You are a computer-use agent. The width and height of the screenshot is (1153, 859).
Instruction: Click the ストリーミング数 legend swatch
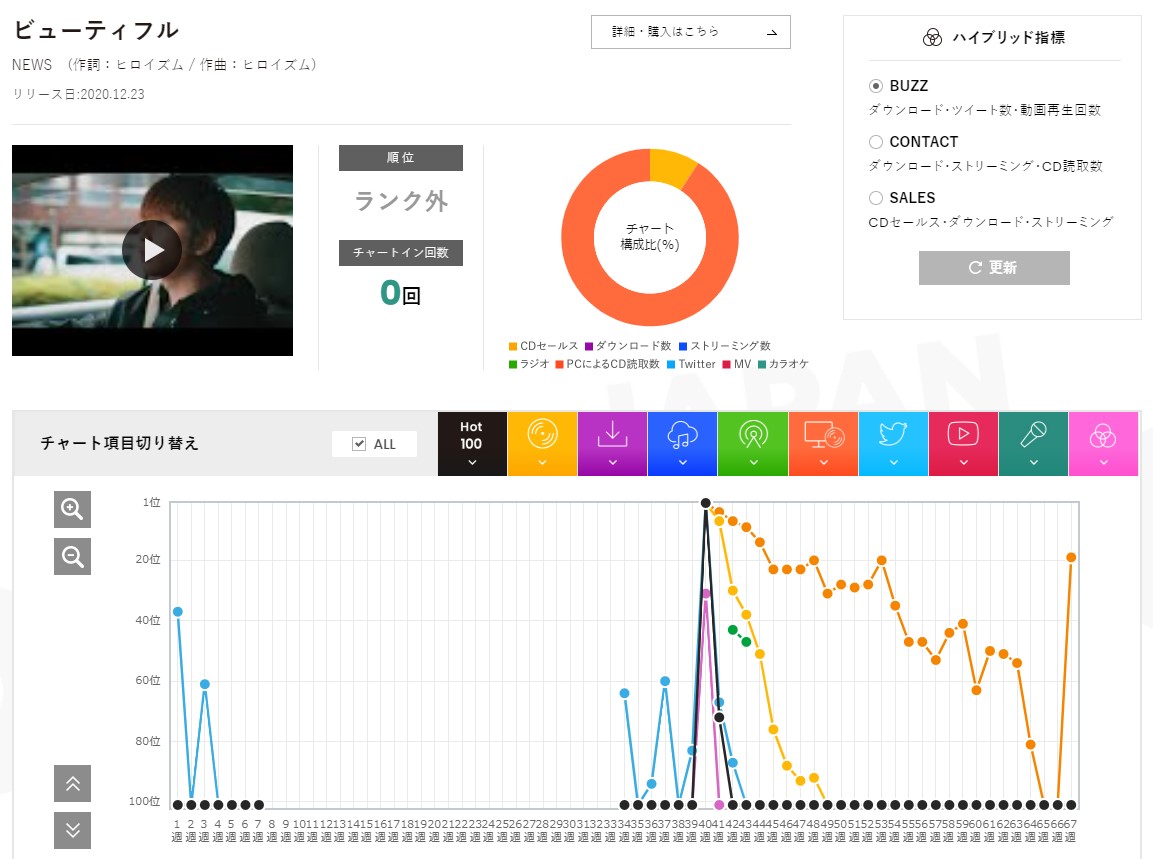coord(682,346)
